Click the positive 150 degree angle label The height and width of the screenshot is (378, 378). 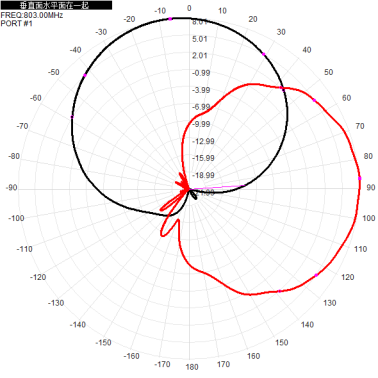click(x=282, y=342)
